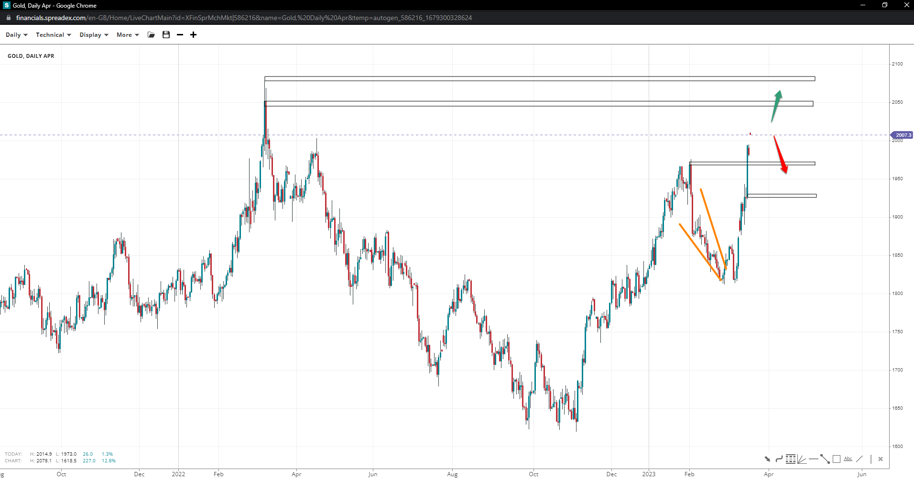Select the horizontal line tool
This screenshot has height=481, width=914.
click(813, 459)
